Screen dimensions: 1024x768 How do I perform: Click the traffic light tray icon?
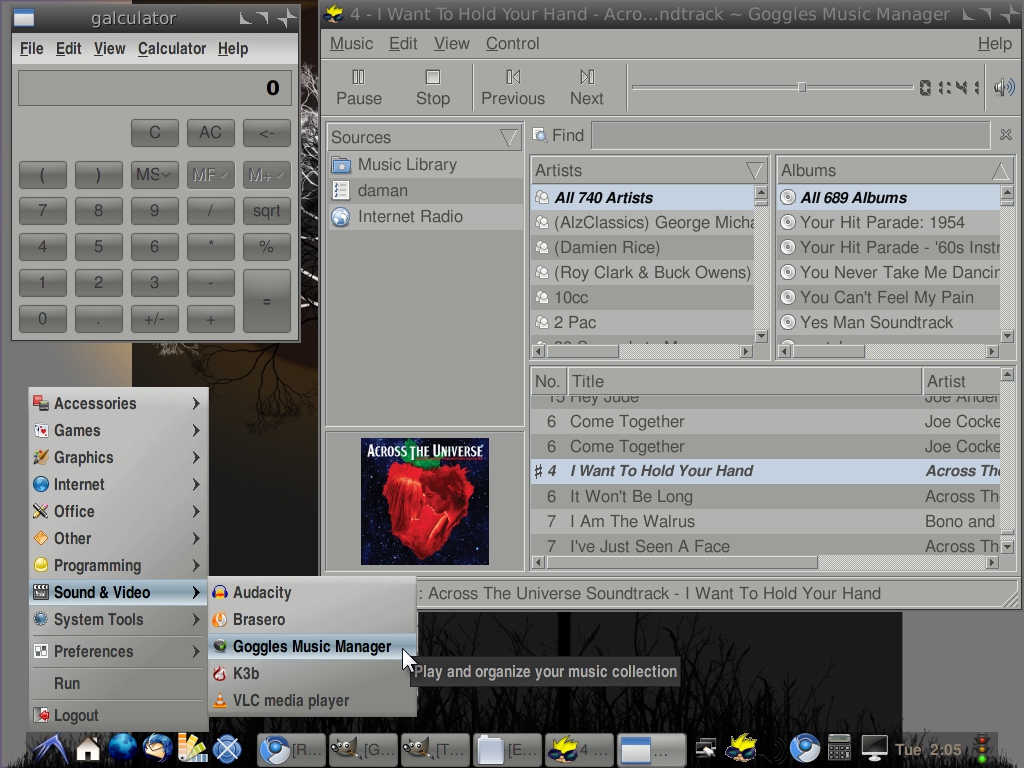click(x=981, y=748)
